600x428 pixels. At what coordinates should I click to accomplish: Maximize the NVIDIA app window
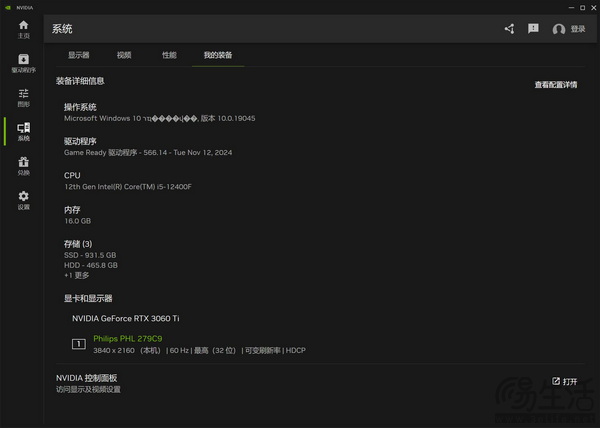pos(582,7)
